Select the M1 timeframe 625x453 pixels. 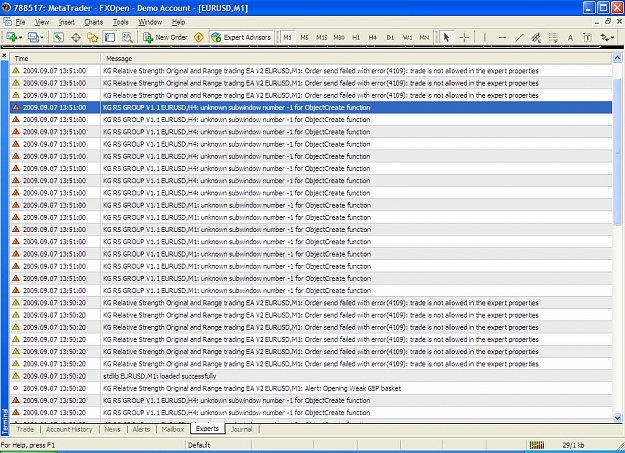287,37
